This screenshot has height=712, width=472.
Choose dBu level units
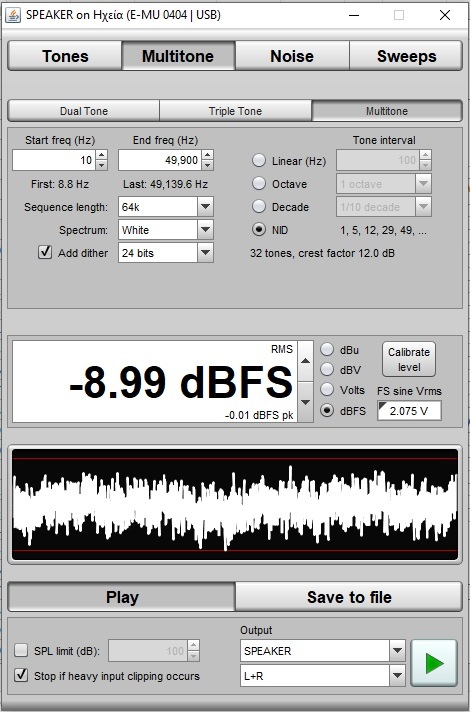coord(327,350)
